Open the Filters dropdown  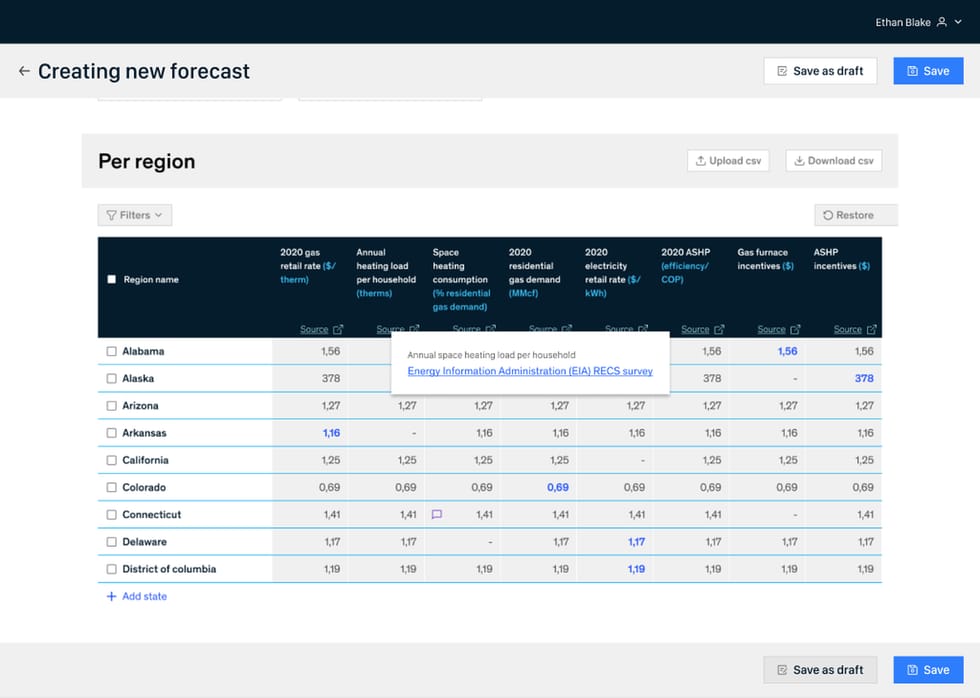(134, 215)
